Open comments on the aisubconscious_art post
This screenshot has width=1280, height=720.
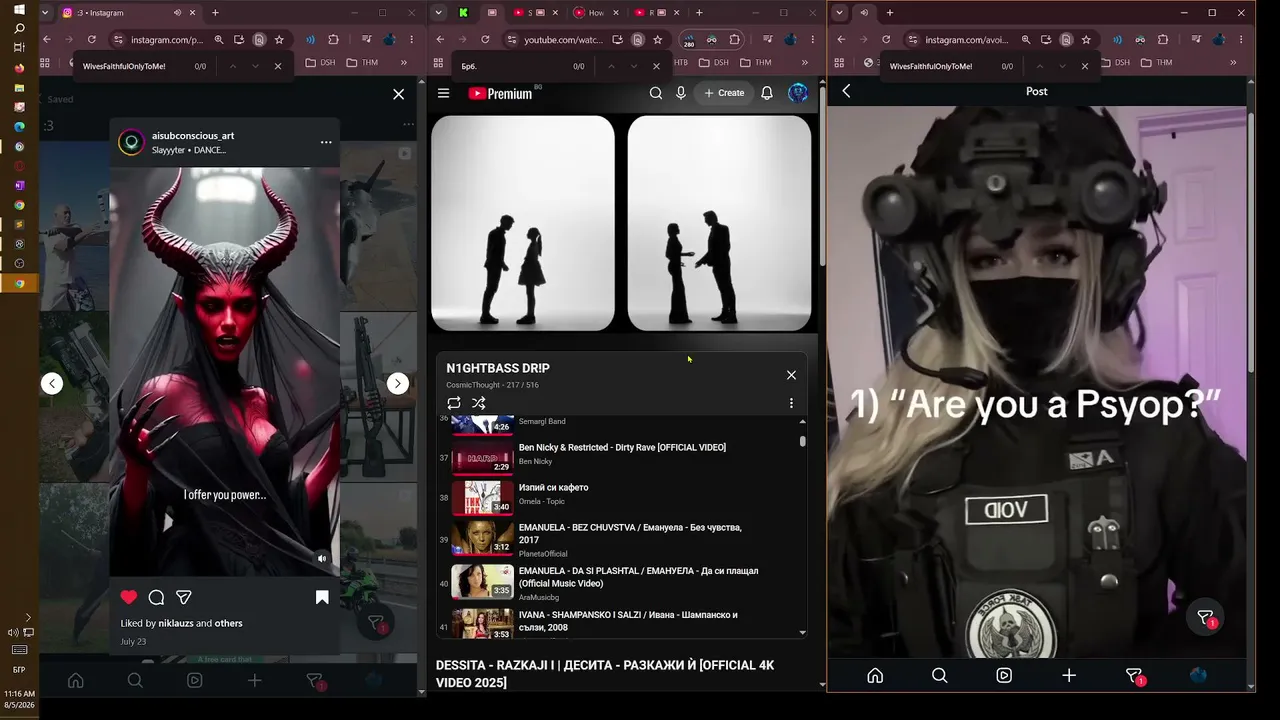click(x=156, y=597)
